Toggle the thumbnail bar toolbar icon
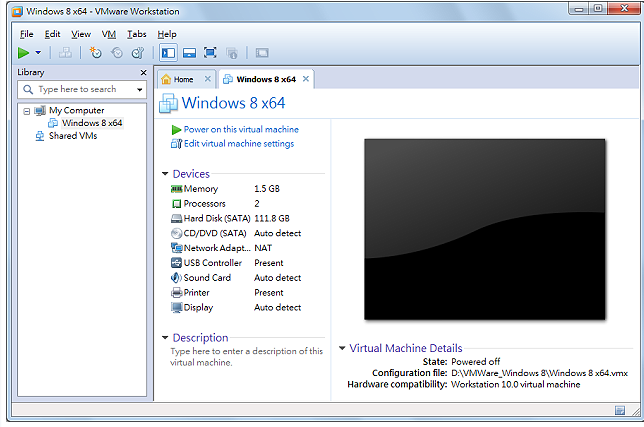 pyautogui.click(x=189, y=53)
